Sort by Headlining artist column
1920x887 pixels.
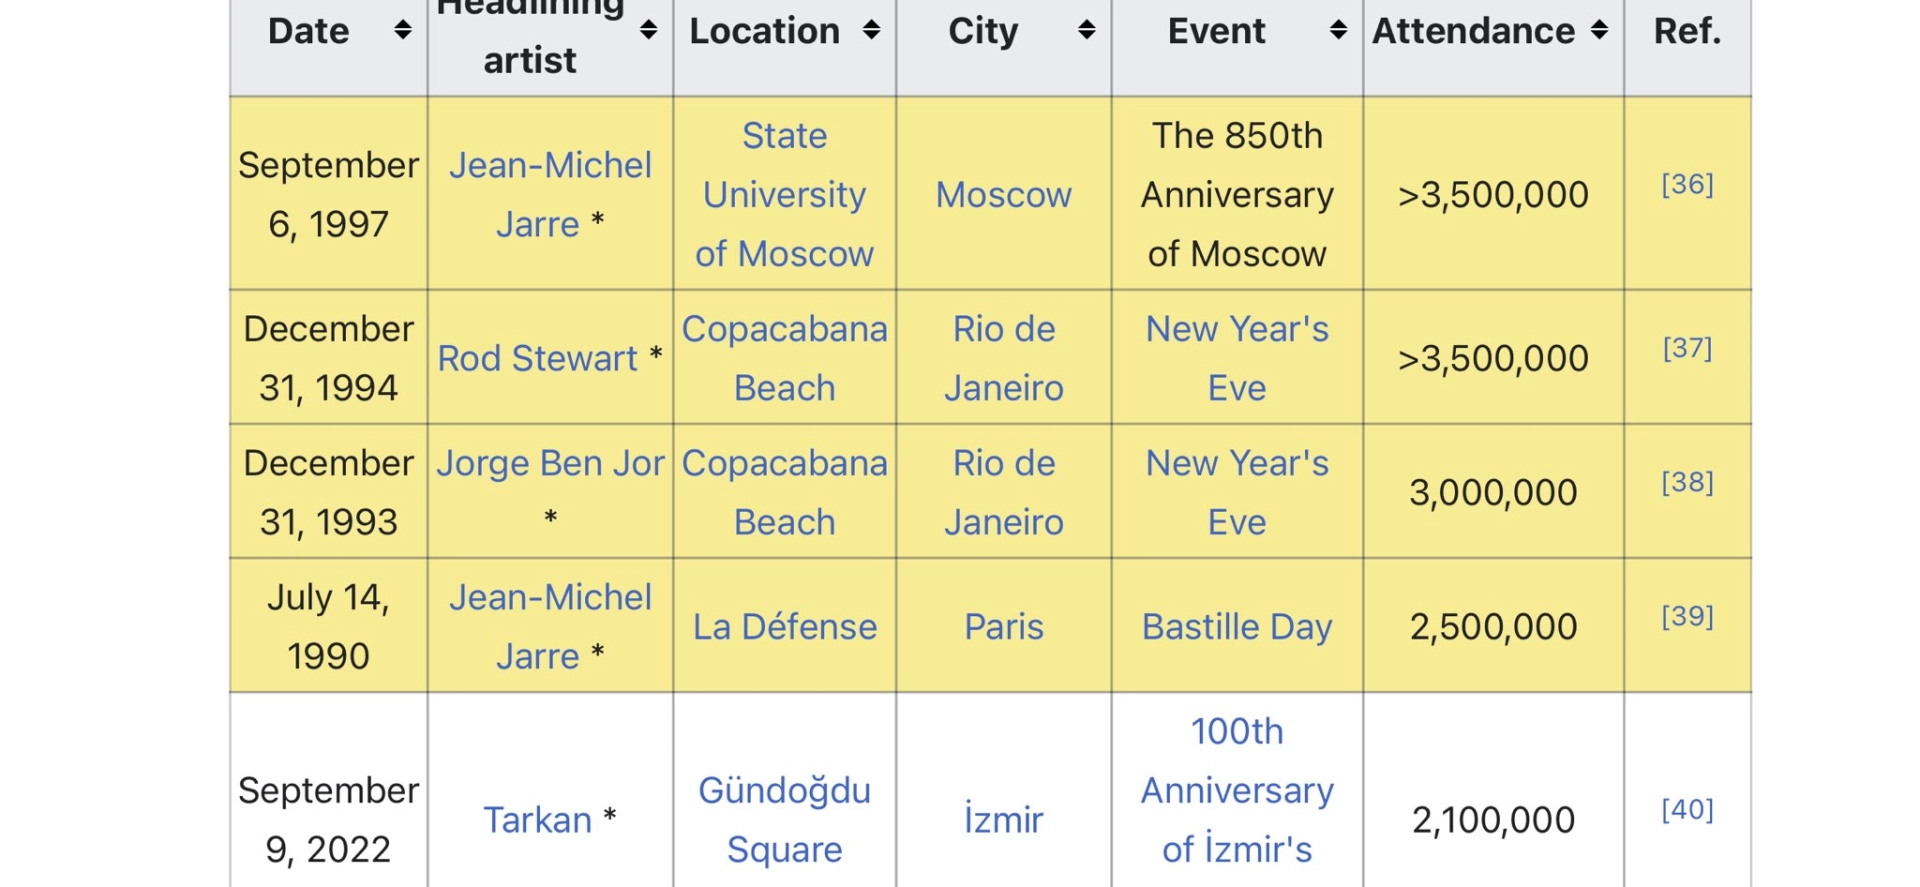tap(648, 31)
